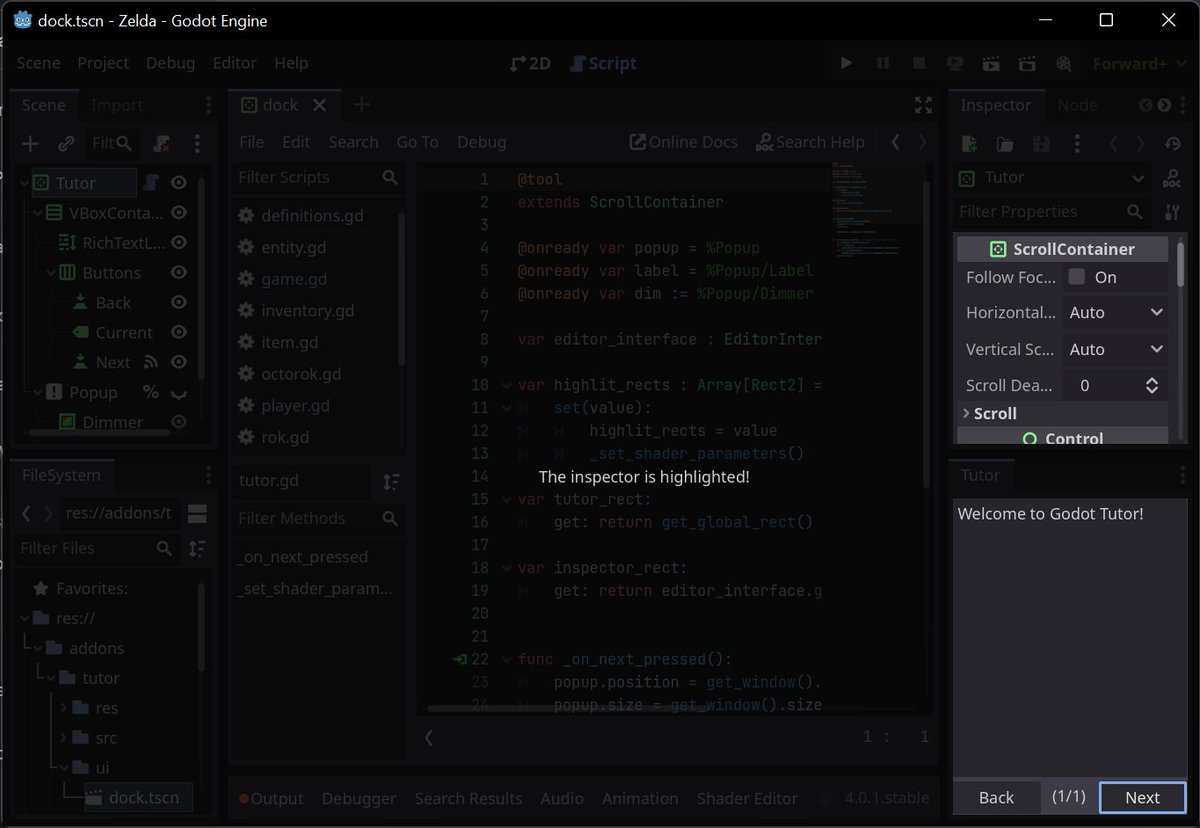
Task: Toggle FileSystem split mode icon
Action: tap(197, 513)
